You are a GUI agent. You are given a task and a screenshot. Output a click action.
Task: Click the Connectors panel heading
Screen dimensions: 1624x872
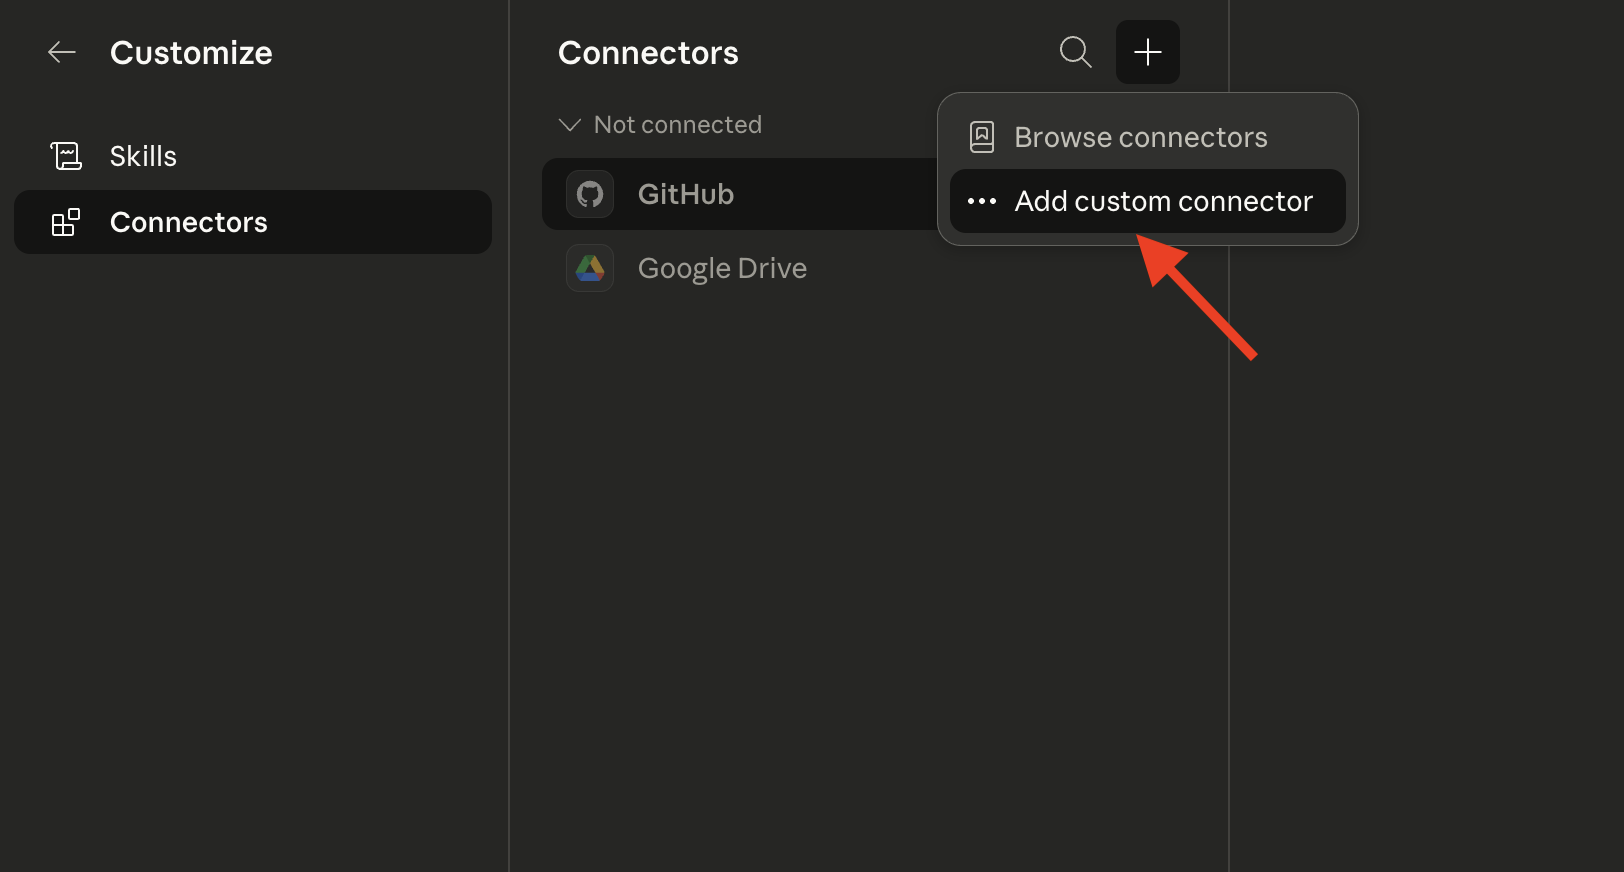pyautogui.click(x=648, y=53)
